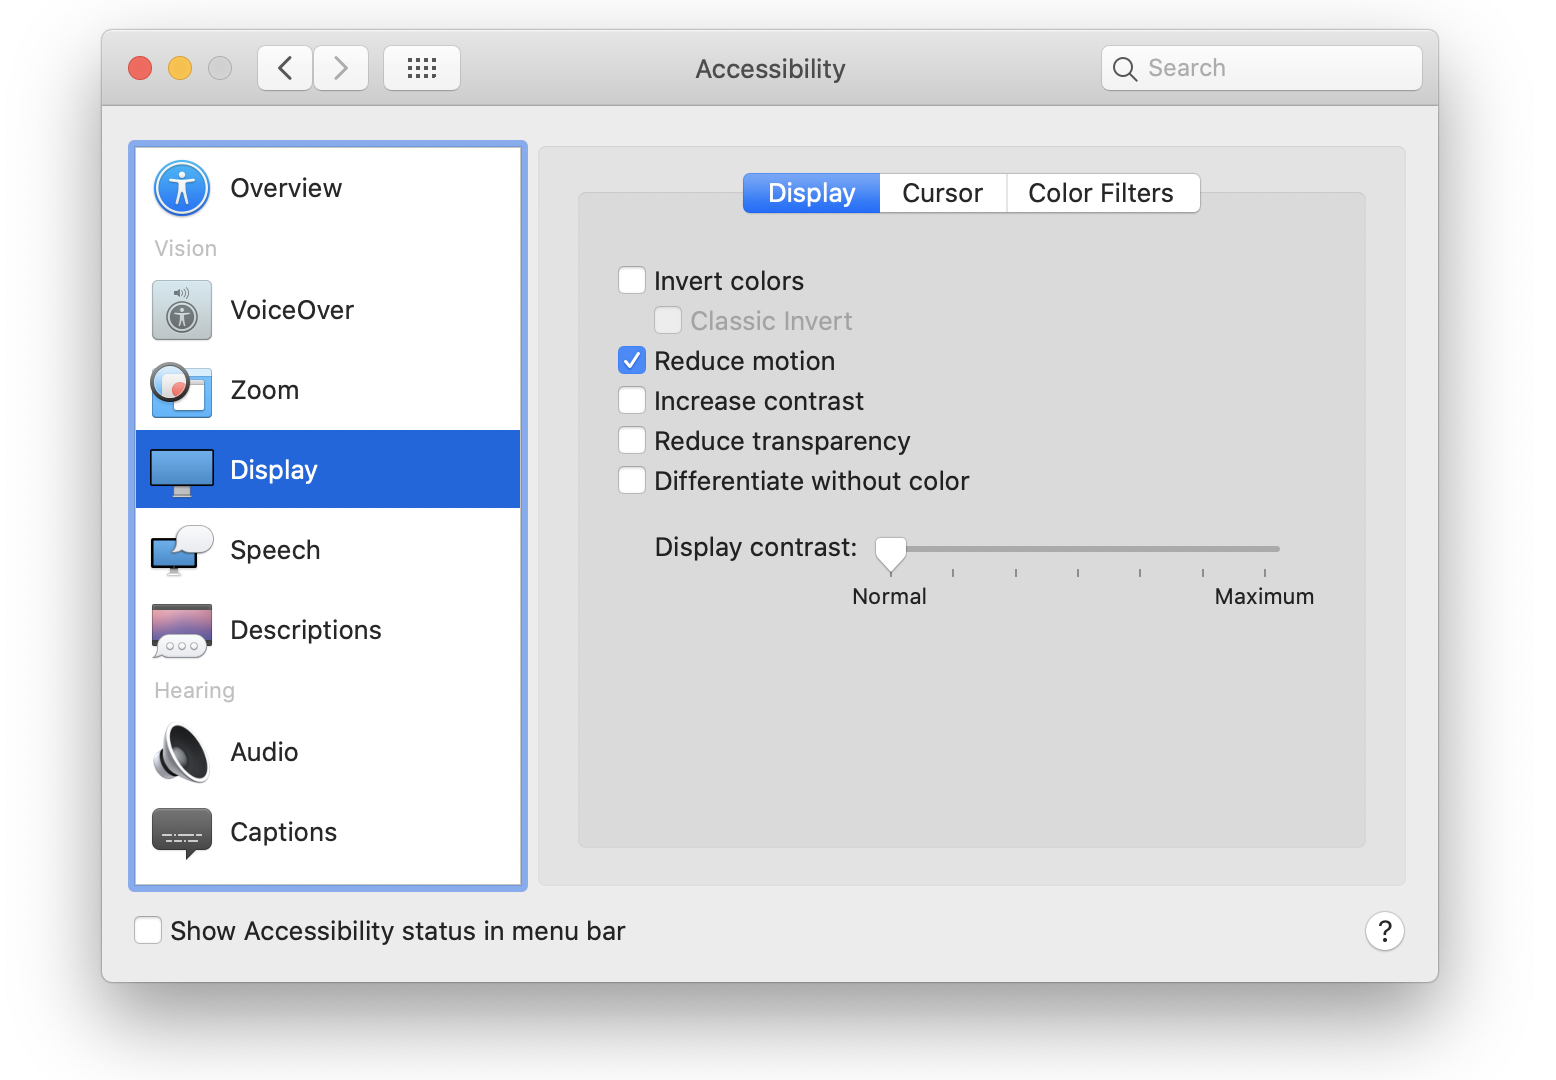This screenshot has width=1556, height=1080.
Task: Toggle Differentiate without color
Action: pos(632,480)
